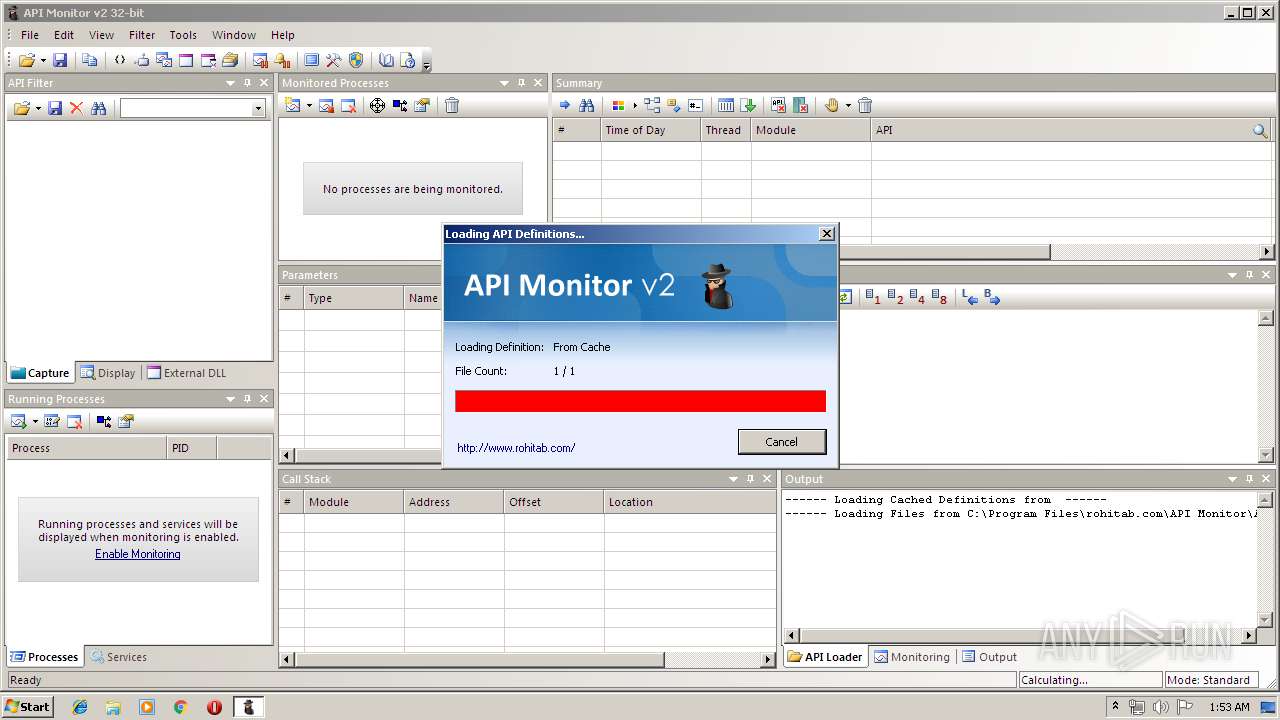The width and height of the screenshot is (1280, 720).
Task: Find an API using API Filter binoculars
Action: point(98,108)
